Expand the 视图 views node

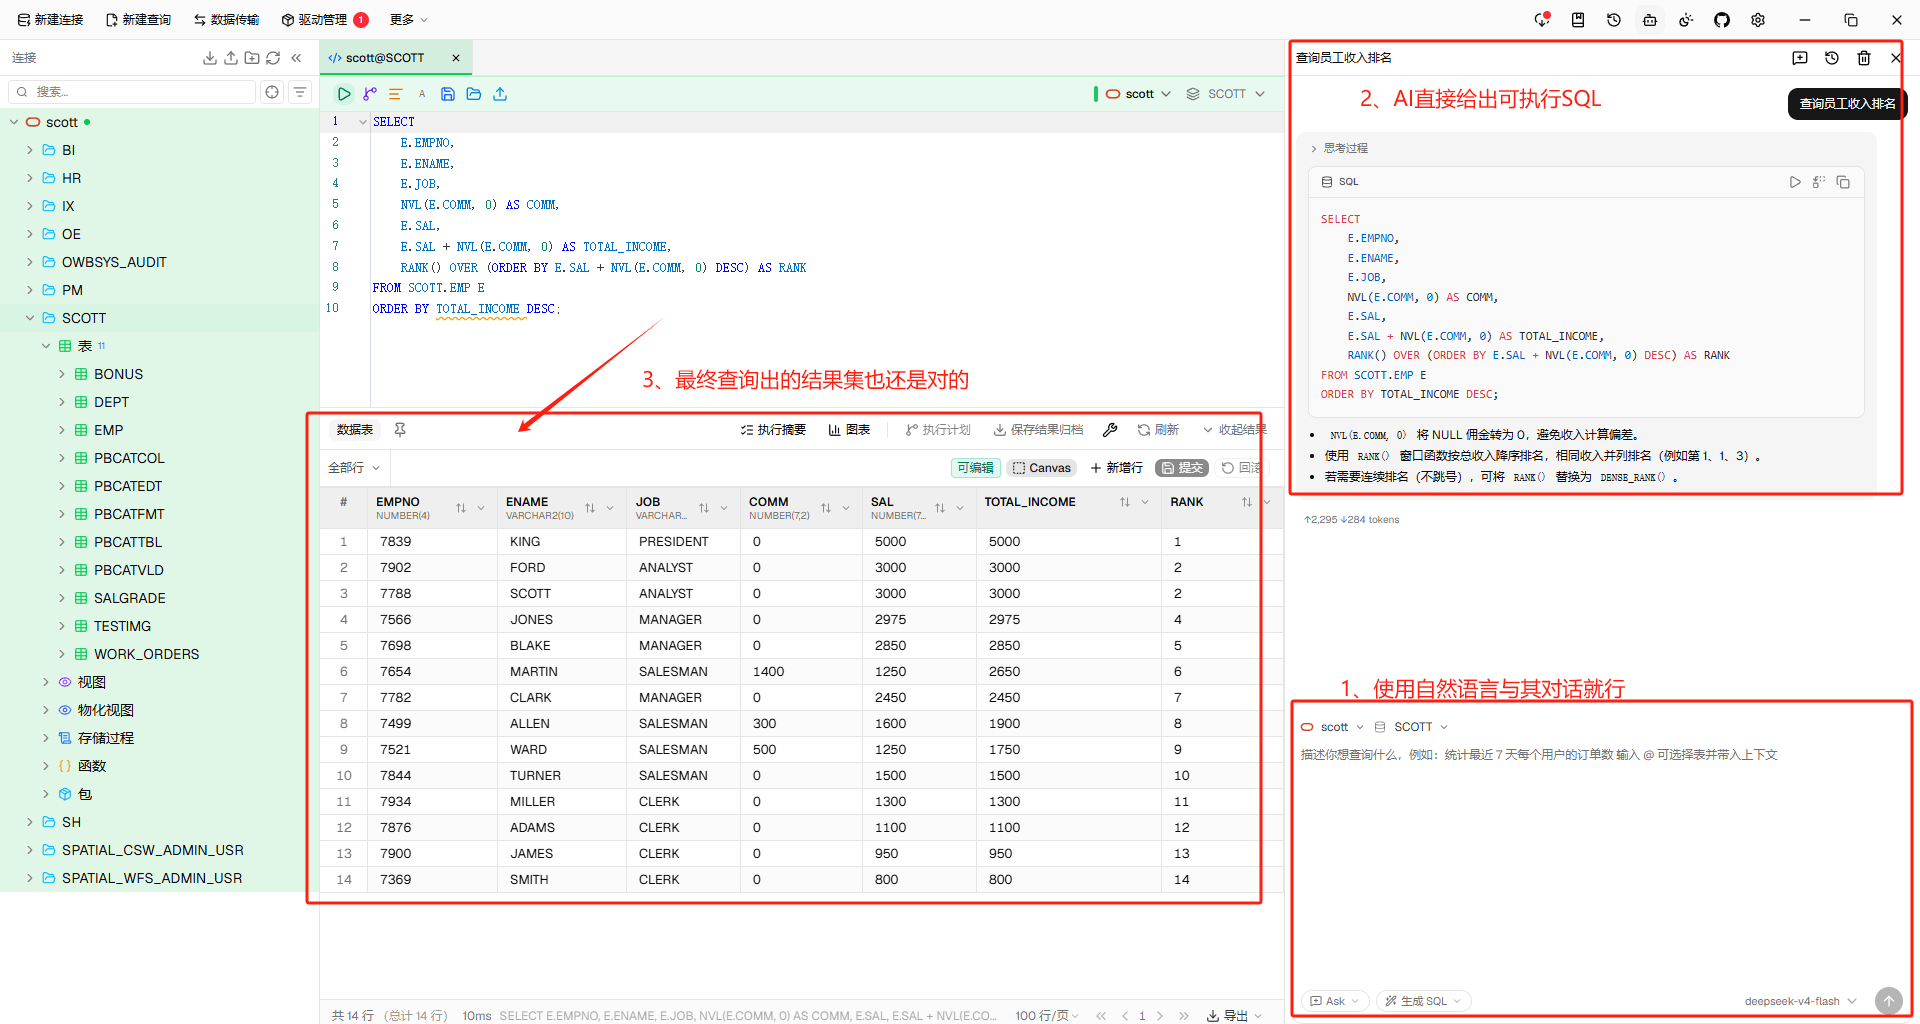46,682
